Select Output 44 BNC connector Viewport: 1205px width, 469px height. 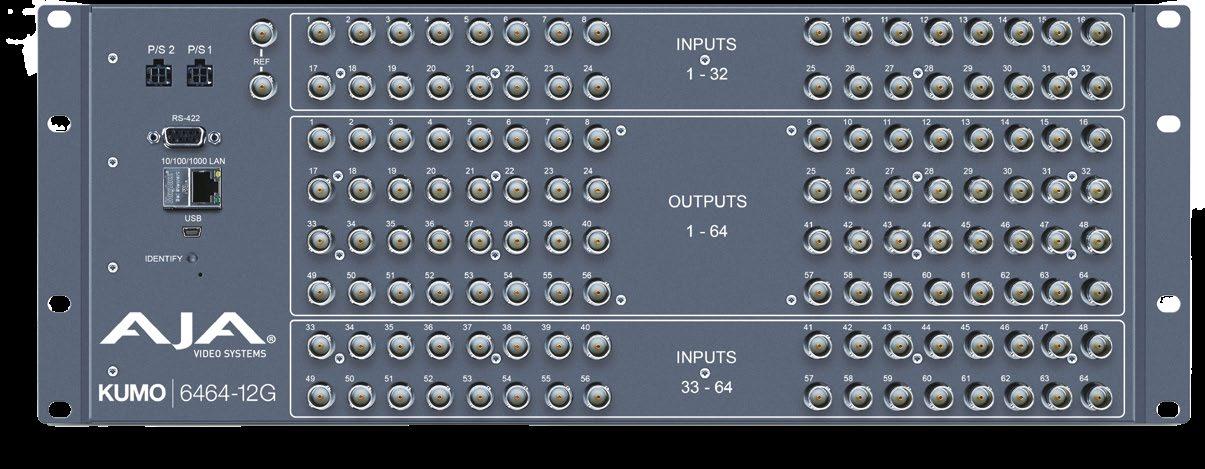coord(937,240)
